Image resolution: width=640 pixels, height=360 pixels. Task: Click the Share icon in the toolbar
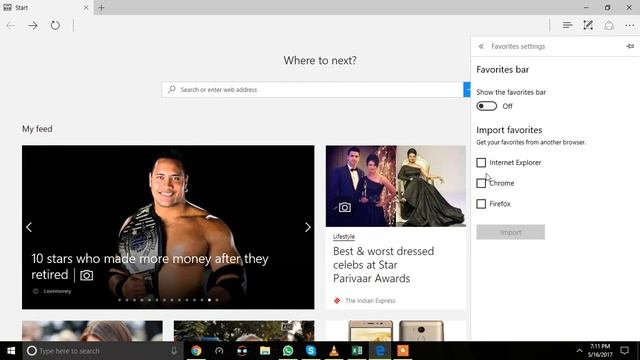point(609,25)
